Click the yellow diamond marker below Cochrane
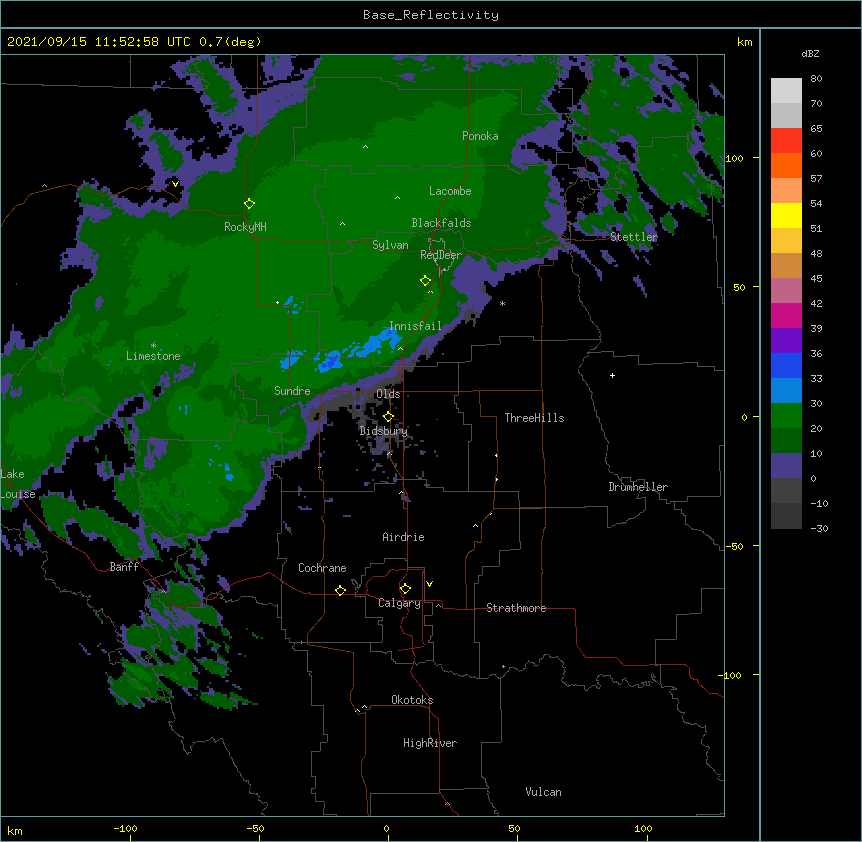The width and height of the screenshot is (862, 842). click(340, 590)
